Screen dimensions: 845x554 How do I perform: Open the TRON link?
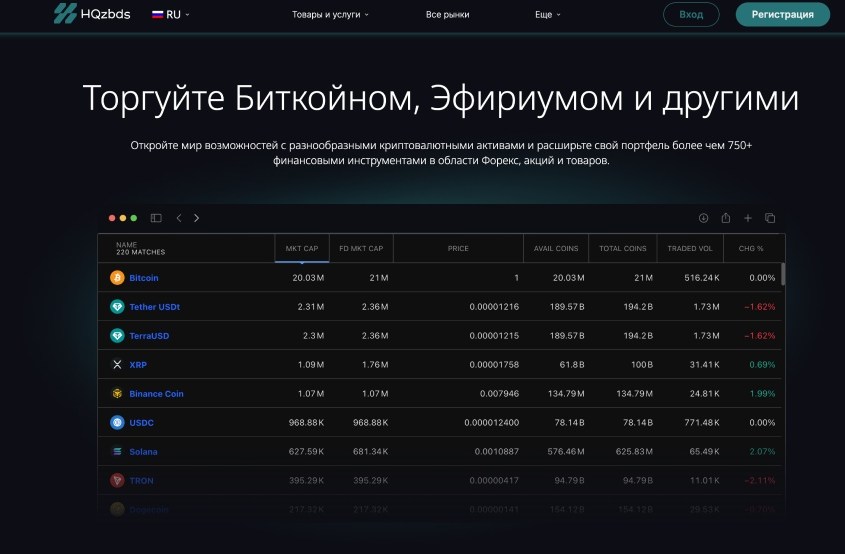[x=141, y=481]
